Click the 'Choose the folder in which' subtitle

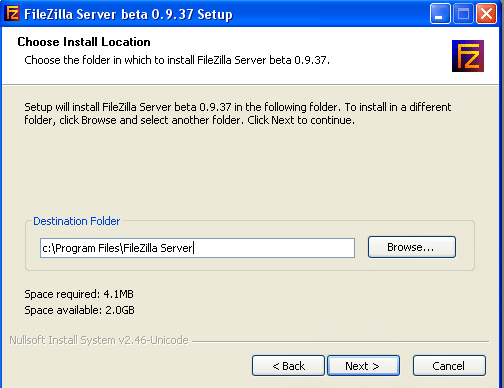pos(177,60)
